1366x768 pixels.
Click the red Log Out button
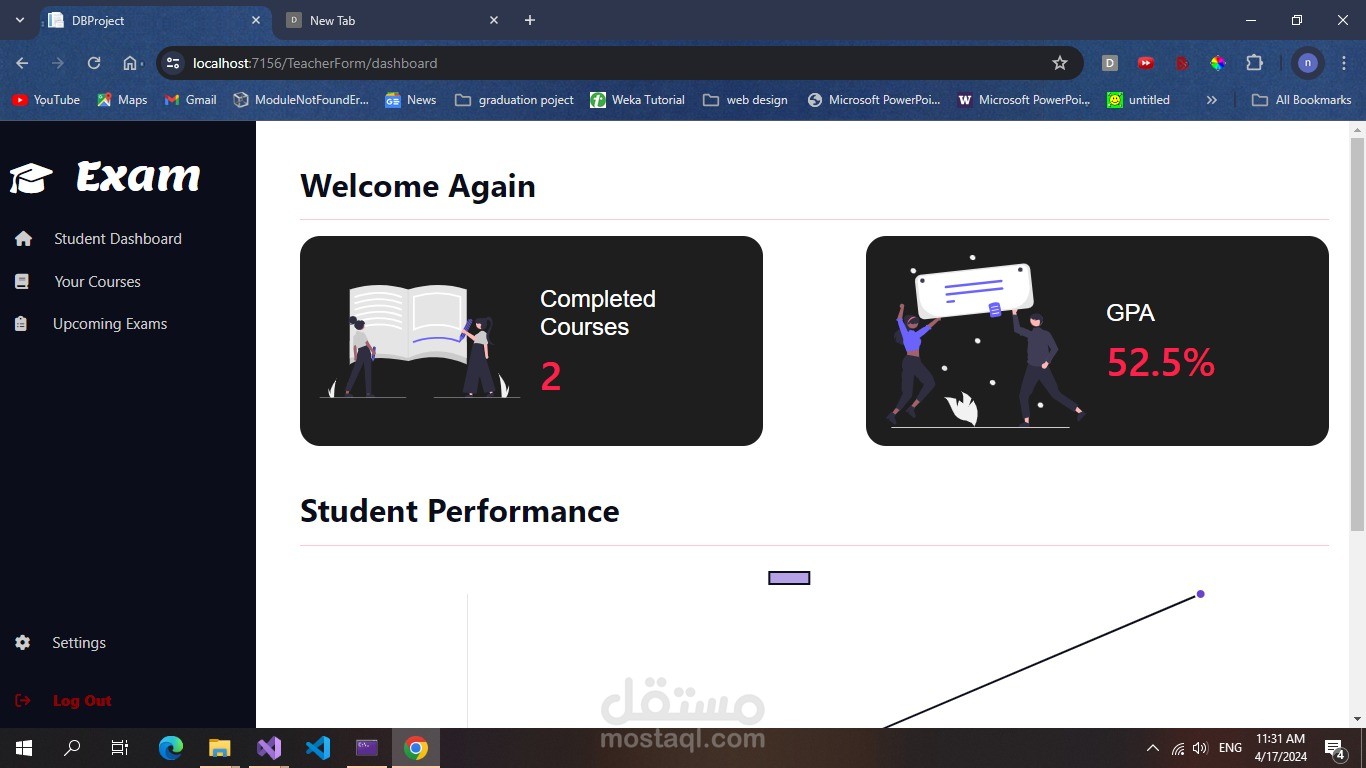click(x=81, y=700)
